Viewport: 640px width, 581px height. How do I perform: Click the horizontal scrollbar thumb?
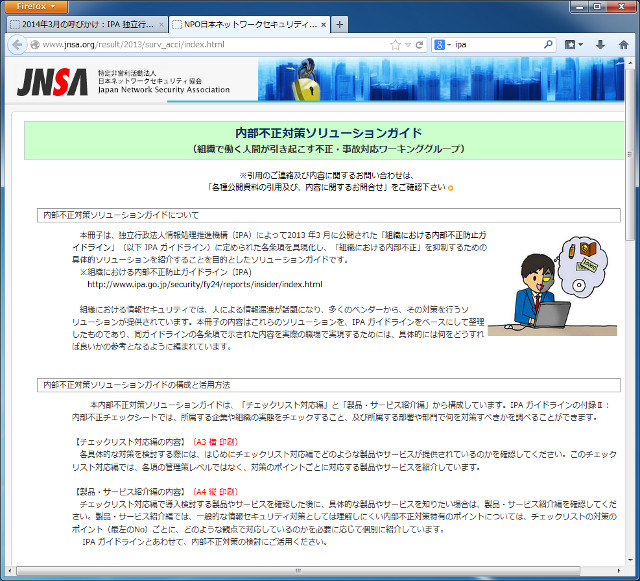298,571
